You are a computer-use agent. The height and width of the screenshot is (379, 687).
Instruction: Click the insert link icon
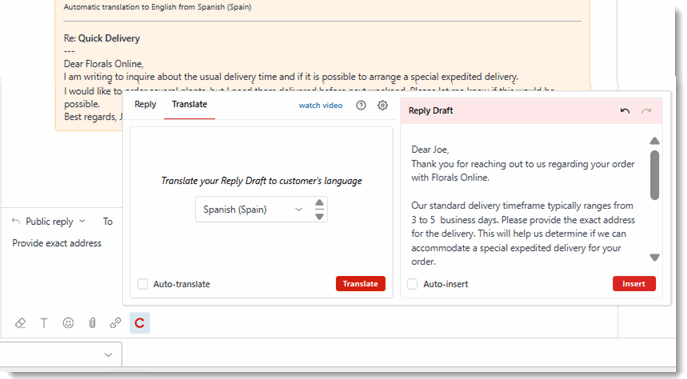(x=115, y=323)
